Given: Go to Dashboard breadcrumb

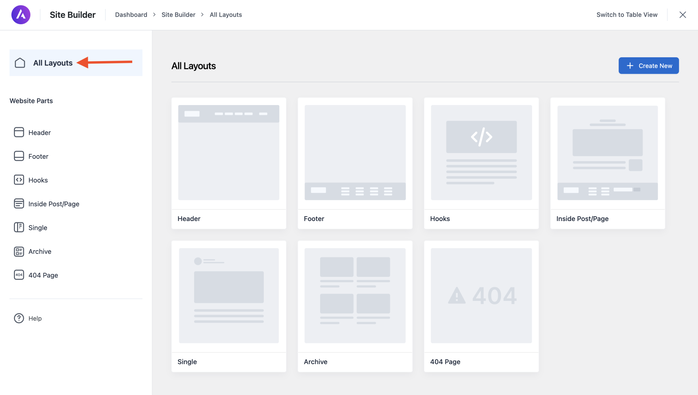Looking at the screenshot, I should pyautogui.click(x=131, y=15).
